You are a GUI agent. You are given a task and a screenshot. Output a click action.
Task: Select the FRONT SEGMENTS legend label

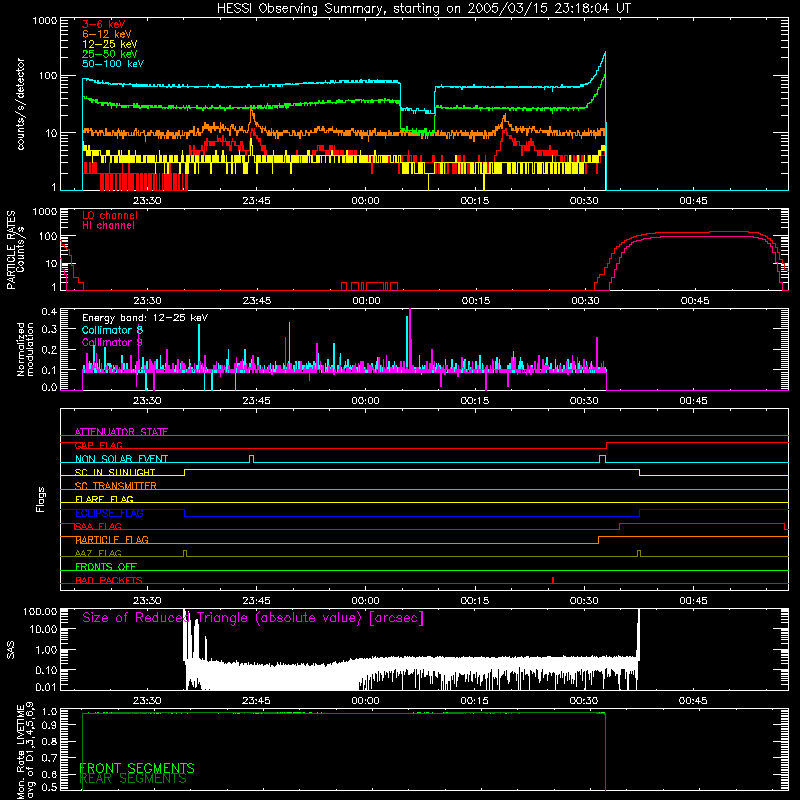tap(137, 768)
